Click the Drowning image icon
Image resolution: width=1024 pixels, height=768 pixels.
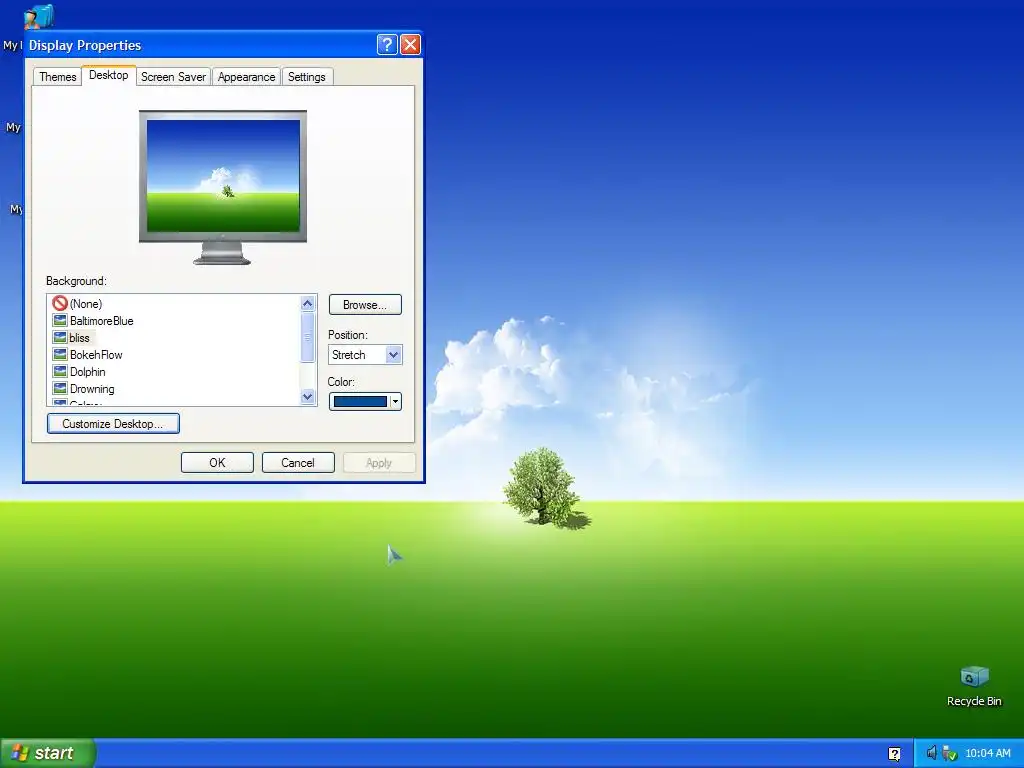[60, 388]
